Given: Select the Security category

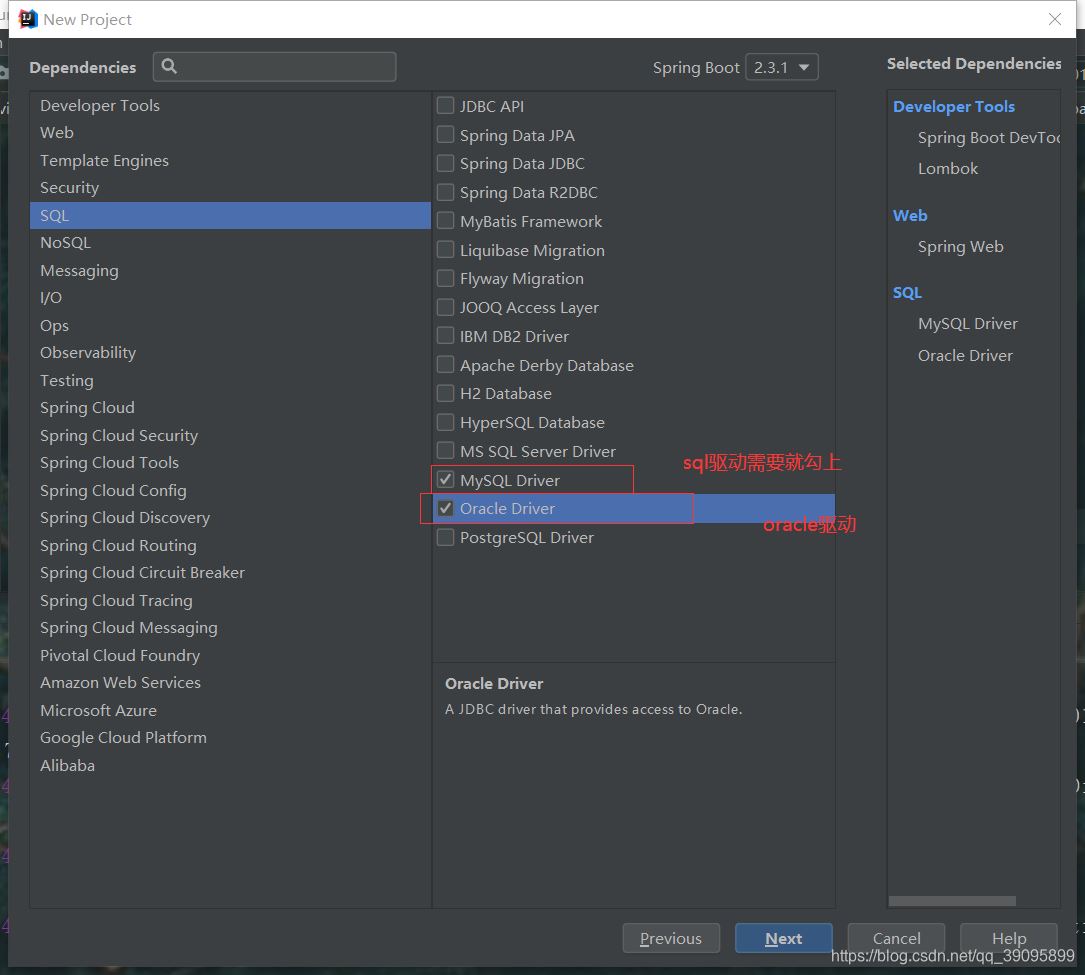Looking at the screenshot, I should click(x=230, y=188).
